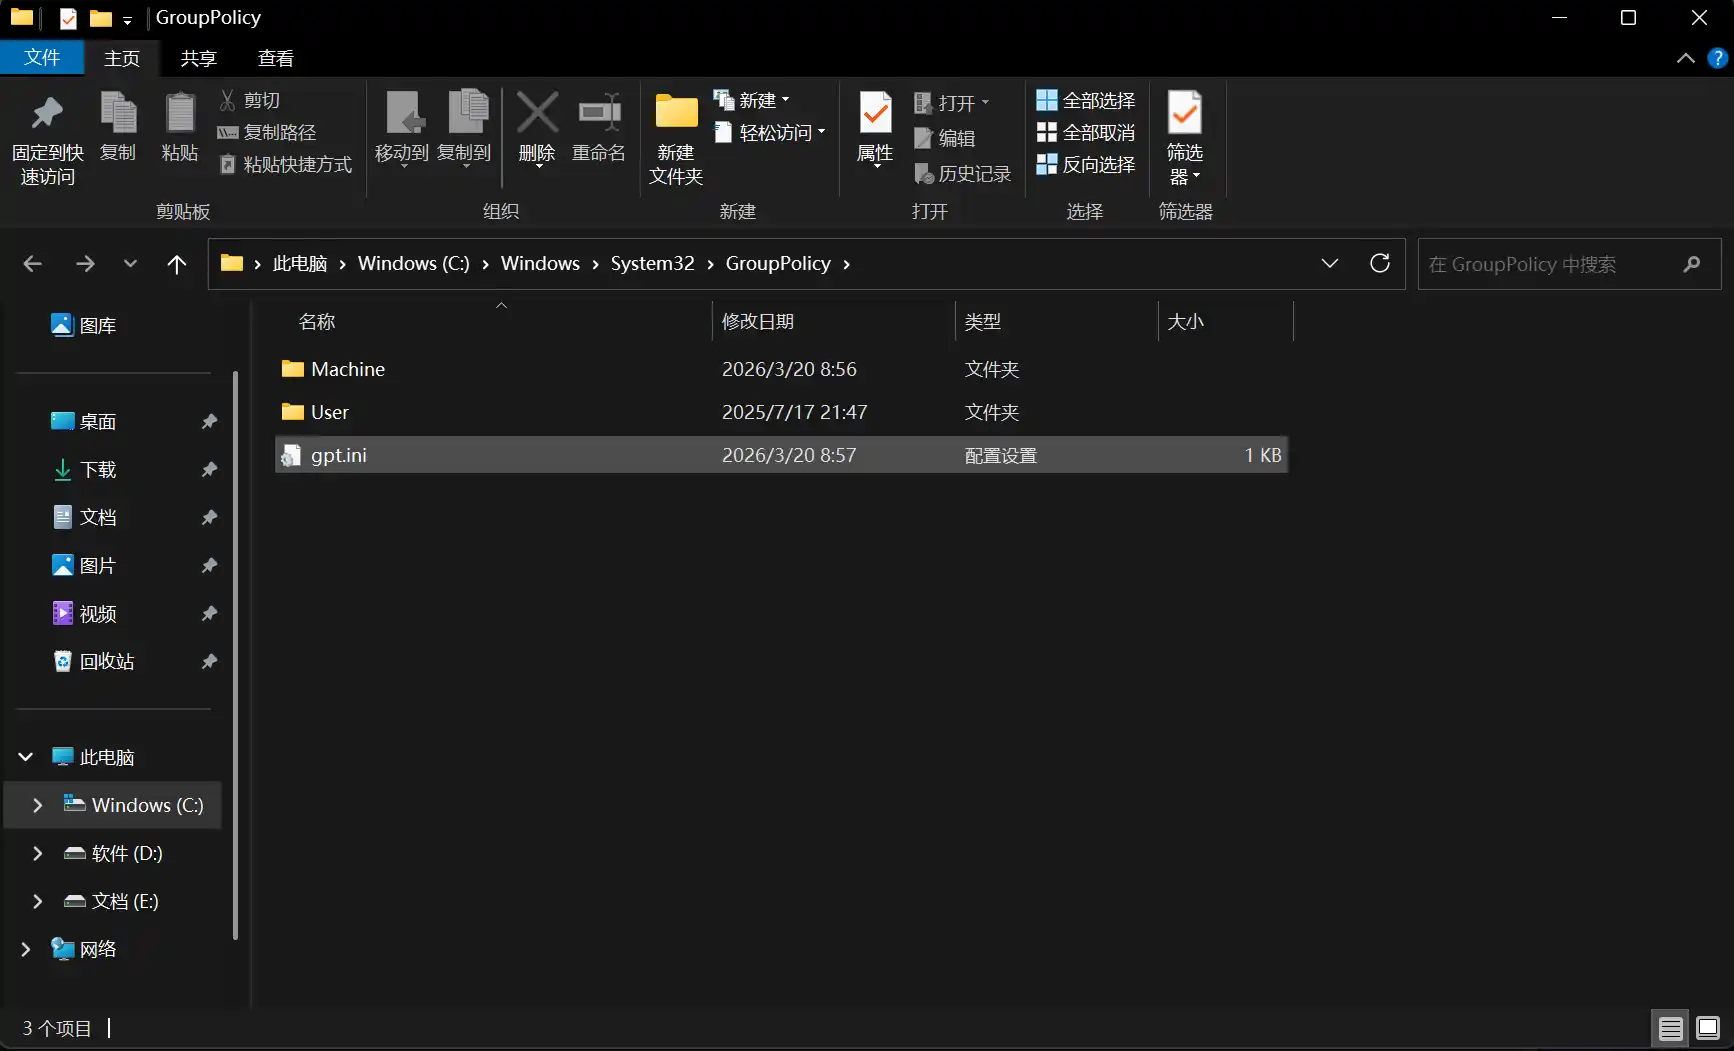
Task: Click Invert selection (反向选择)
Action: click(1086, 164)
